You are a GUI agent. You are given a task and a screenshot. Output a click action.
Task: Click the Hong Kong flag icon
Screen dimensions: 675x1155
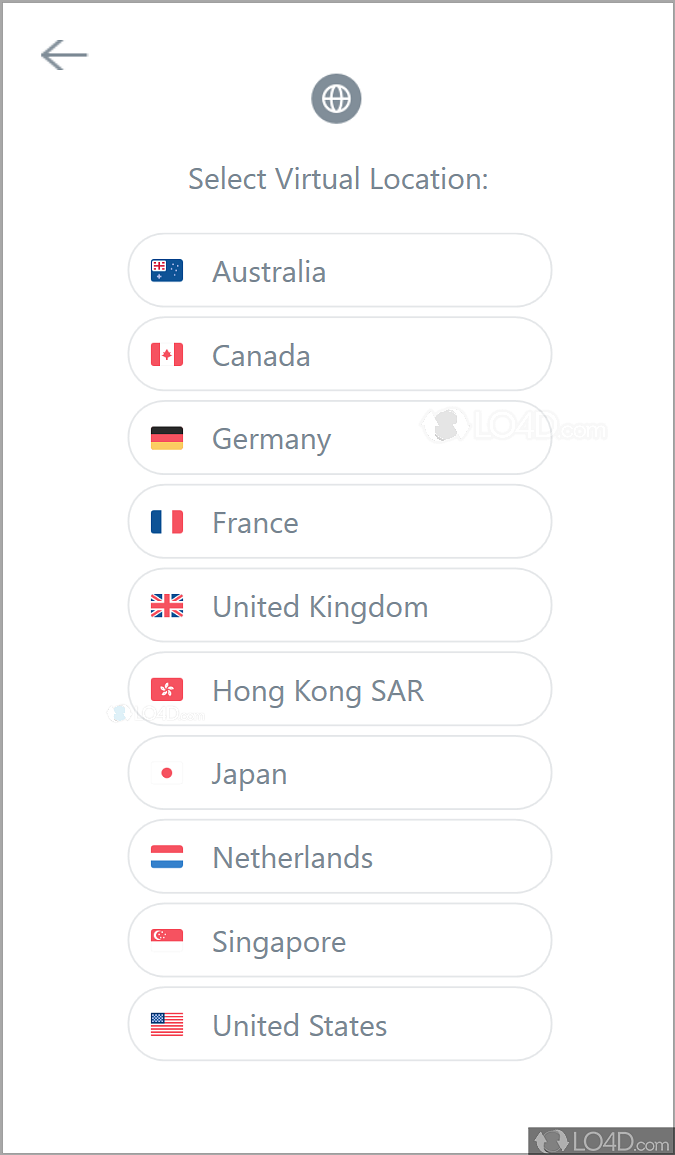point(167,690)
